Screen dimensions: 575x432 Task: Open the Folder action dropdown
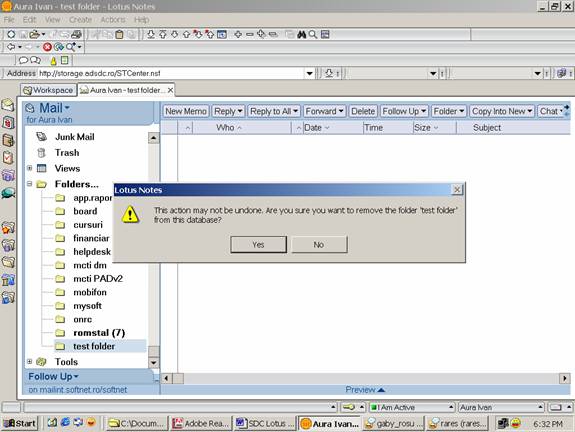tap(449, 111)
